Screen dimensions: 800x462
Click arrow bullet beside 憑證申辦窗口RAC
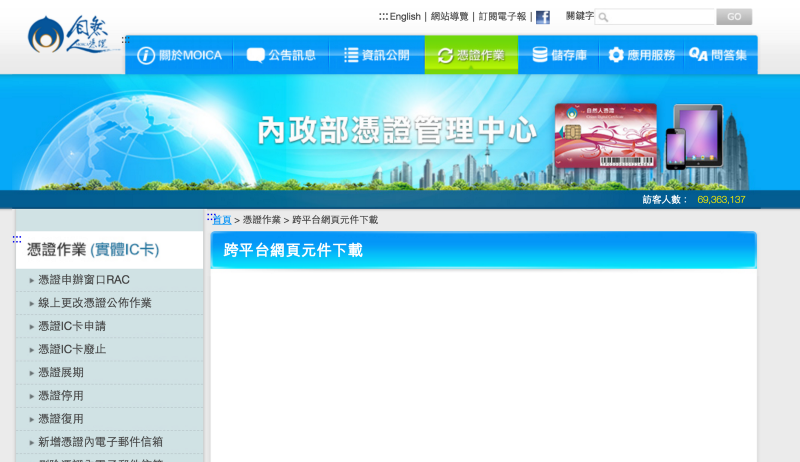[x=32, y=280]
